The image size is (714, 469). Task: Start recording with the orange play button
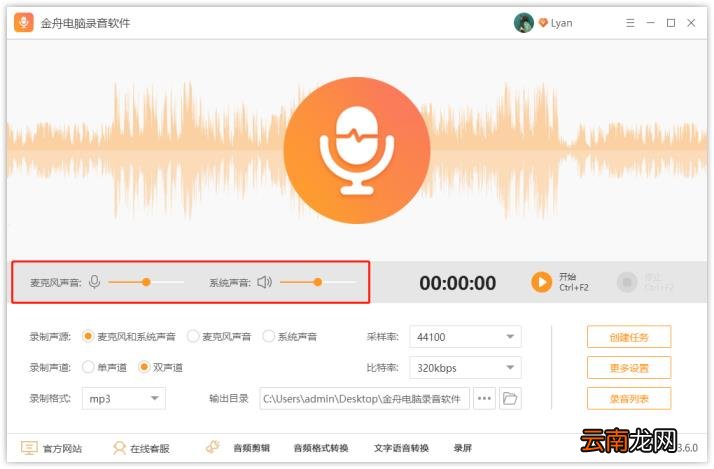541,282
